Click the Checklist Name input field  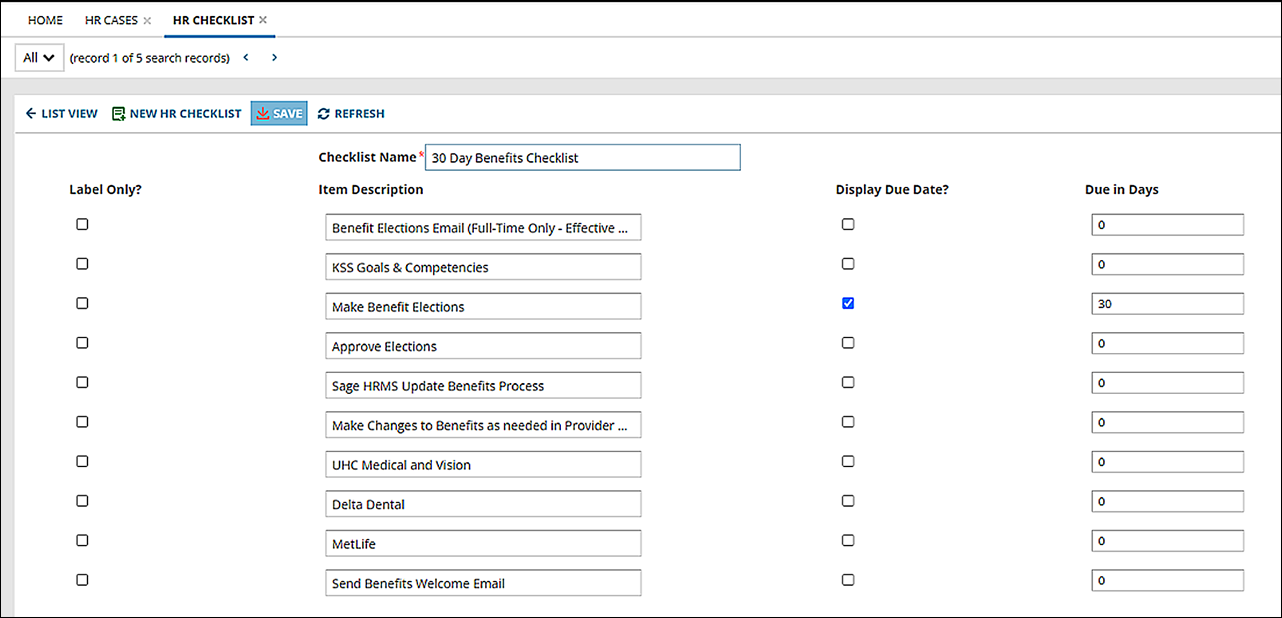click(583, 157)
